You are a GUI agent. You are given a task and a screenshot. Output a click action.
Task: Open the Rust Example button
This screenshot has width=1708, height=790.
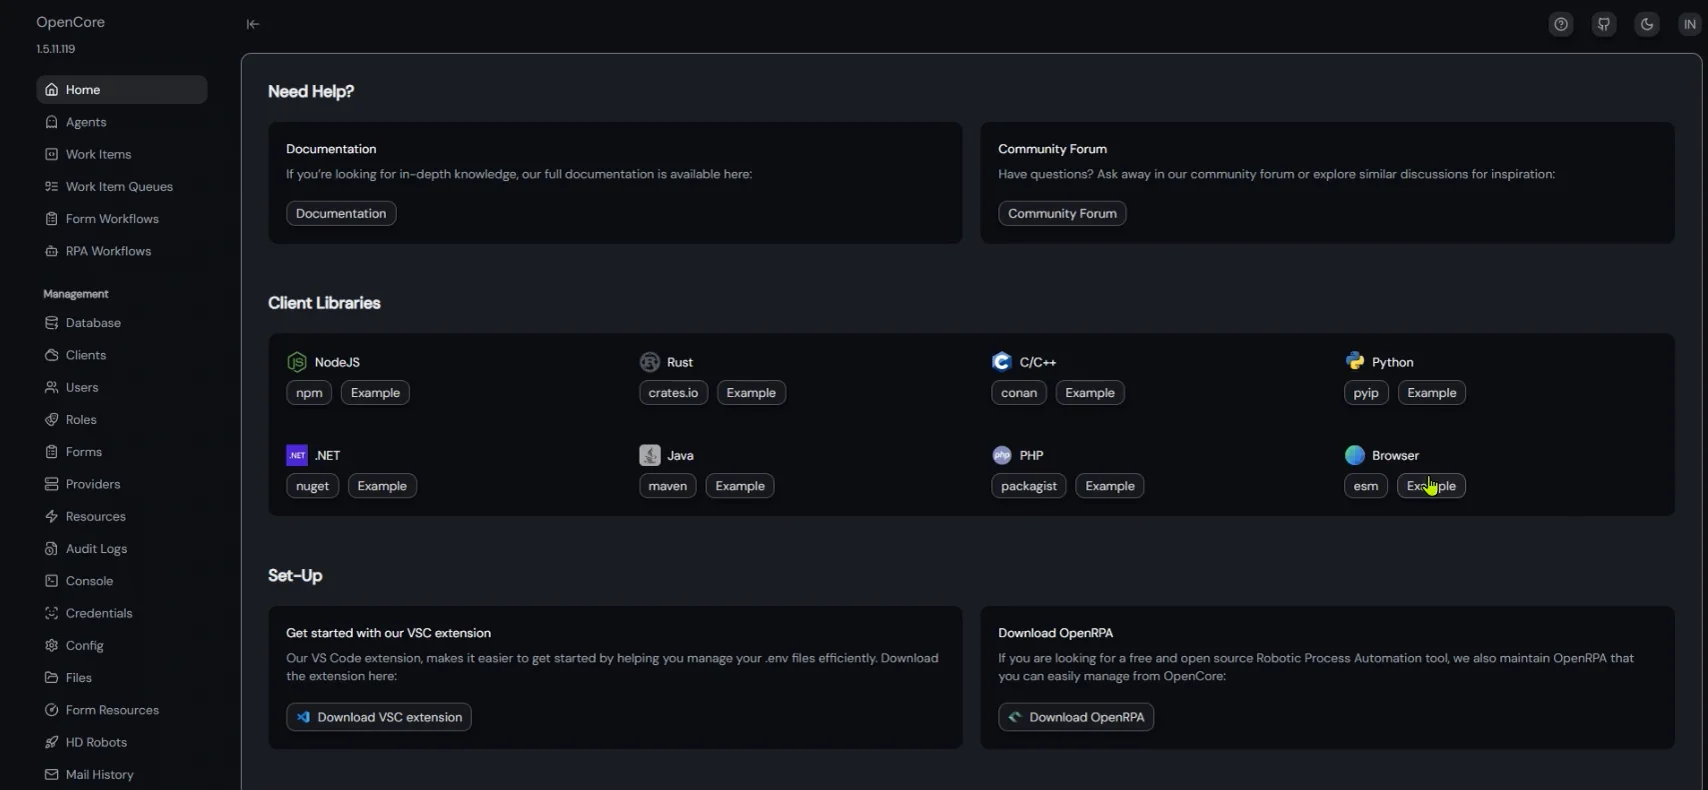[x=751, y=393]
